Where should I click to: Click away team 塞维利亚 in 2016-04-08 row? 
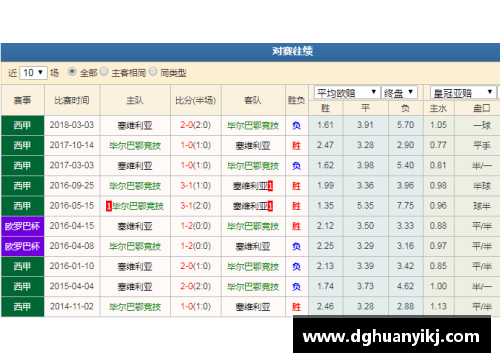click(x=253, y=247)
